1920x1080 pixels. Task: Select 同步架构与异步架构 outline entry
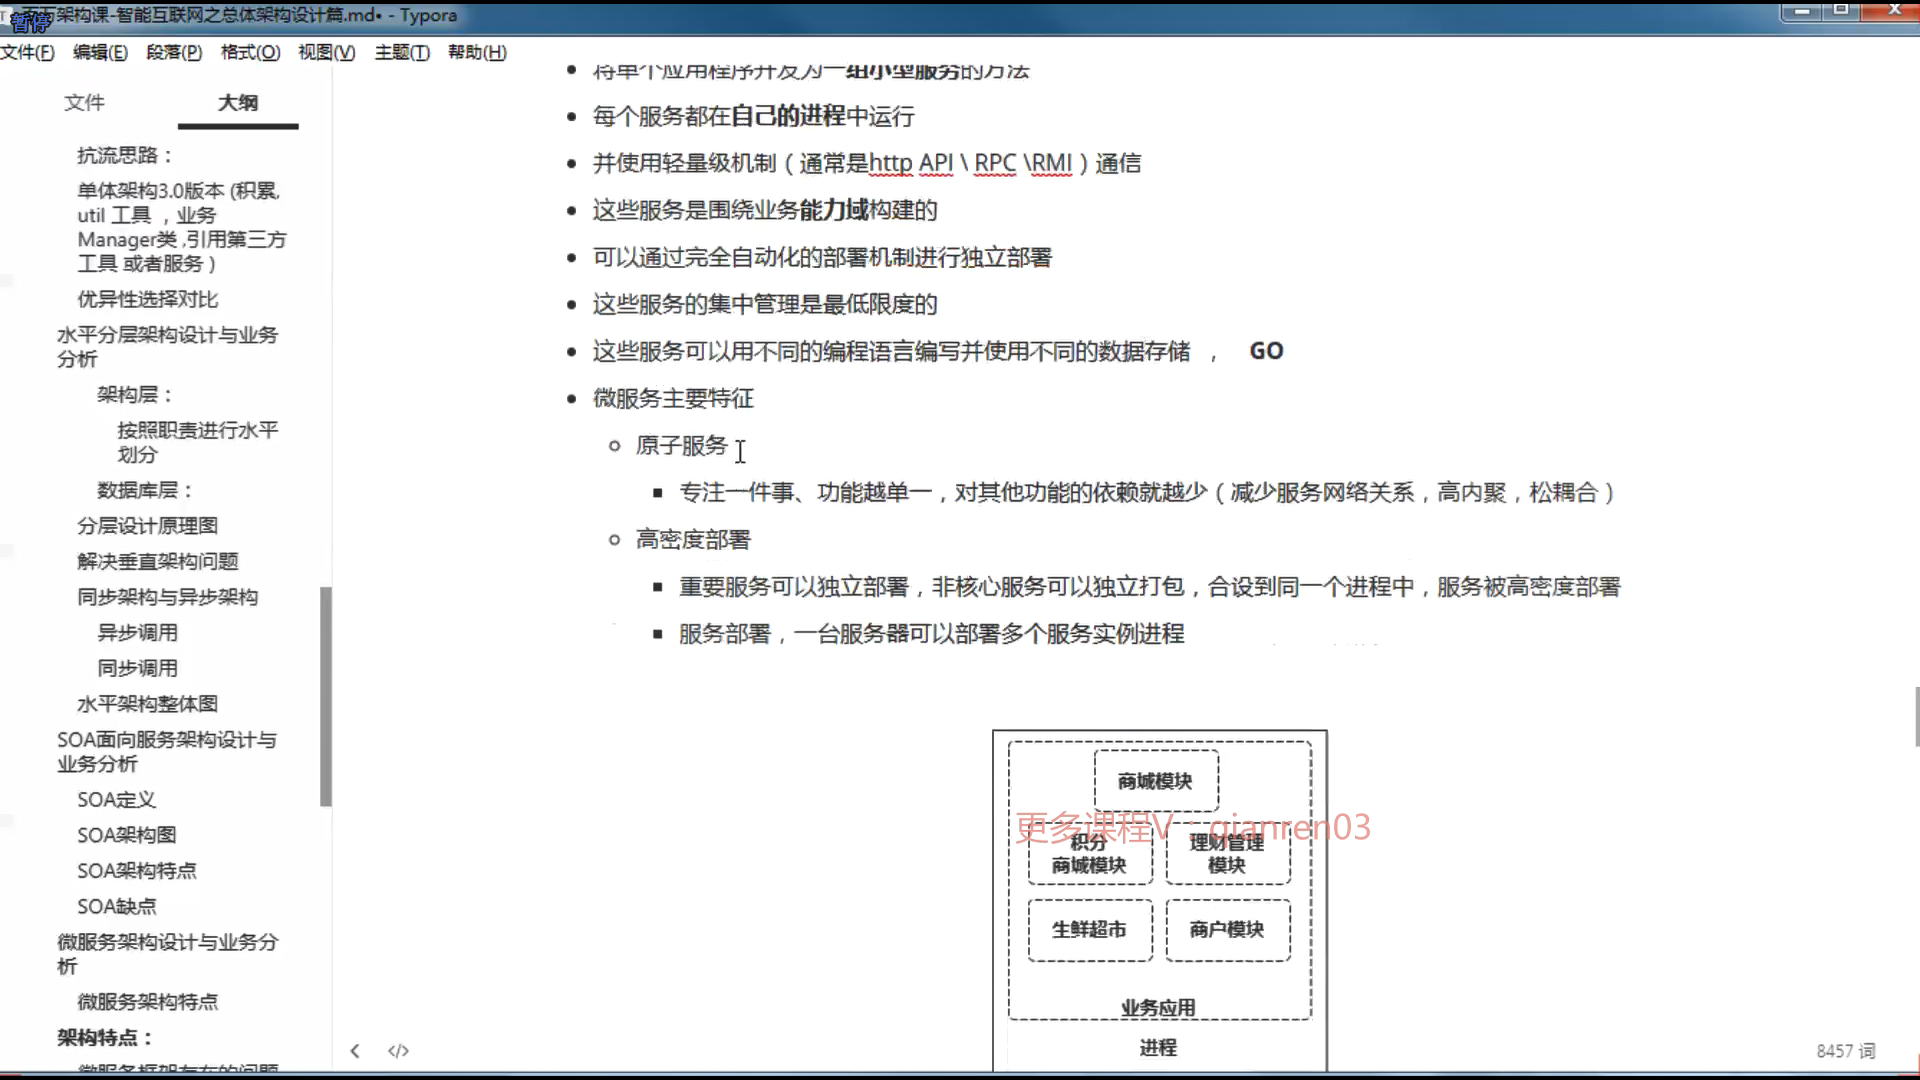coord(167,596)
